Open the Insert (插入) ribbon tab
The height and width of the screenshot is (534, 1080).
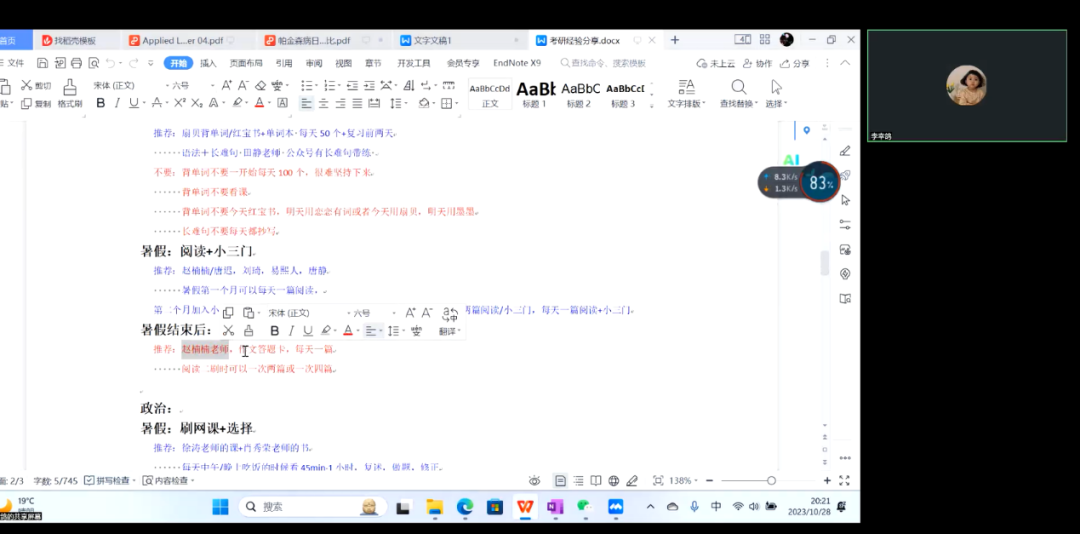208,63
